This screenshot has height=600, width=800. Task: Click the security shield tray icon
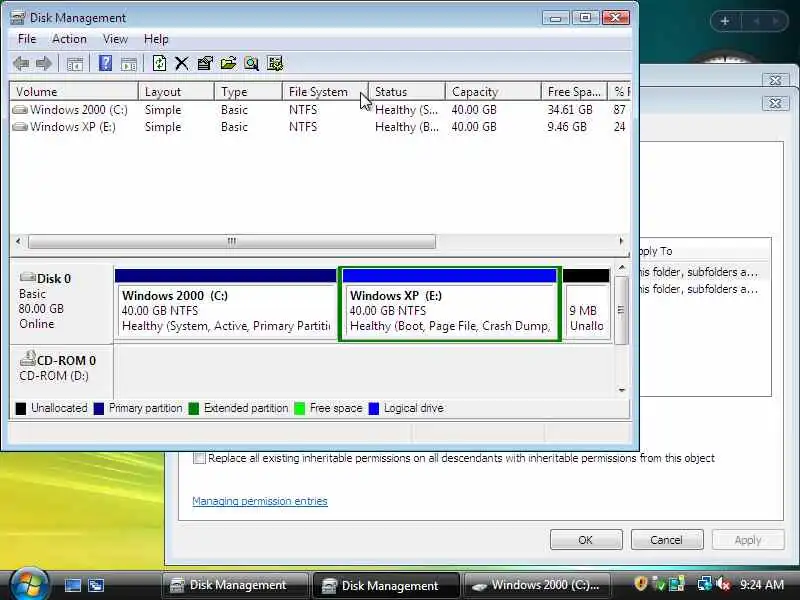pos(641,583)
